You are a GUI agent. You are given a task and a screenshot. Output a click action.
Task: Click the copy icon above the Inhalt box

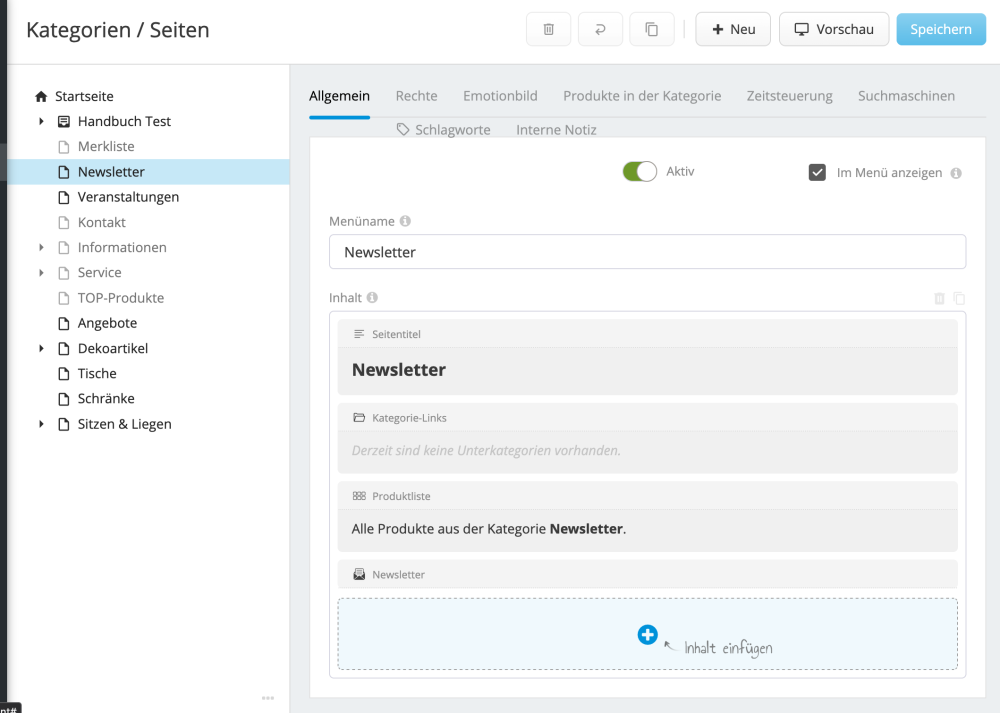point(959,298)
